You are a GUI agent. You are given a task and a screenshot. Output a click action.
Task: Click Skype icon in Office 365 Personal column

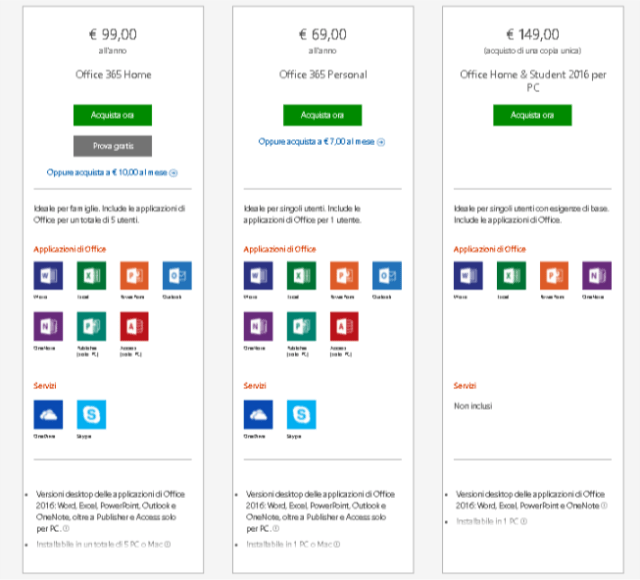pos(301,414)
